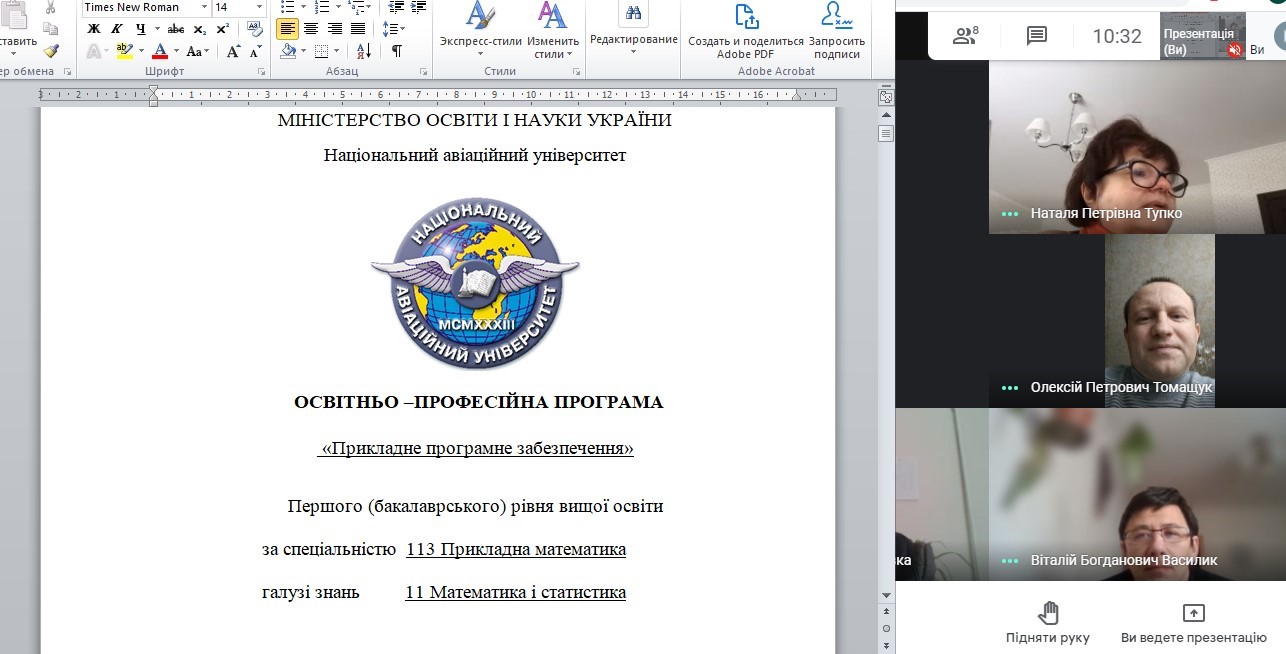Click the Format Painter brush icon
1286x654 pixels.
click(52, 51)
